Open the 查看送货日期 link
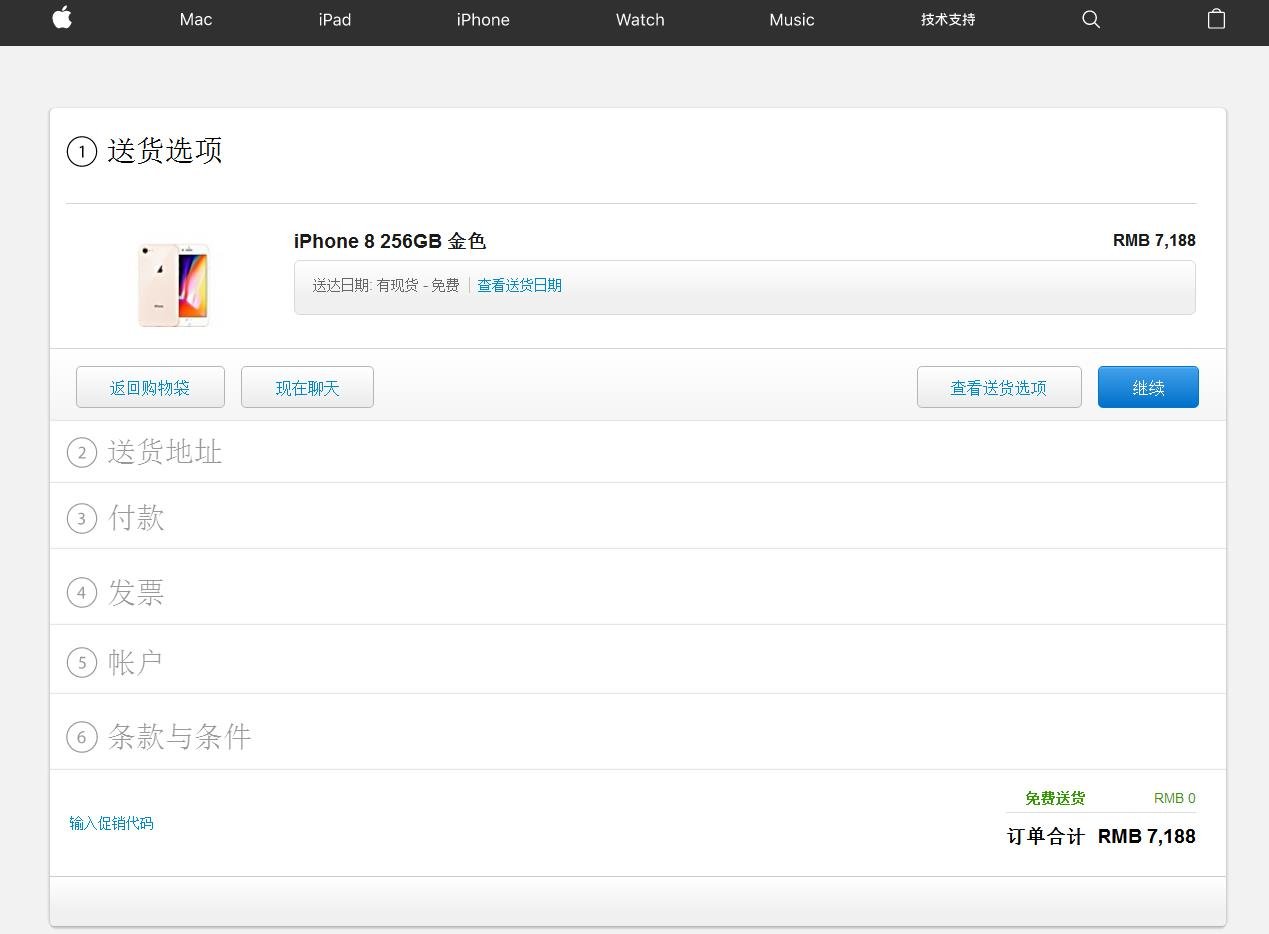 [519, 286]
